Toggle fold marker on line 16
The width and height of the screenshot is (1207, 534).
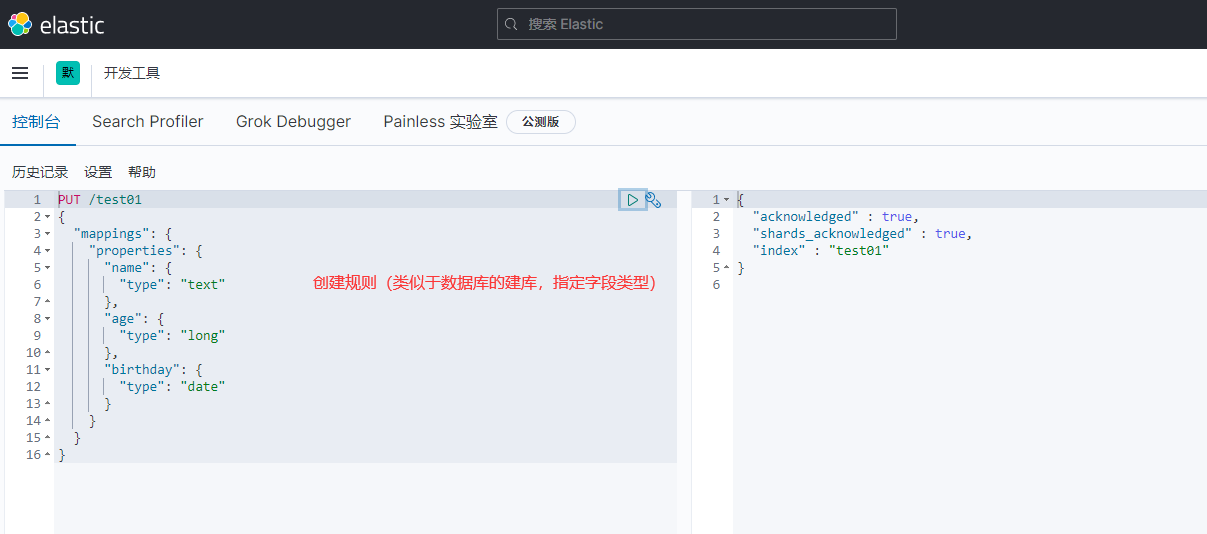(x=47, y=455)
